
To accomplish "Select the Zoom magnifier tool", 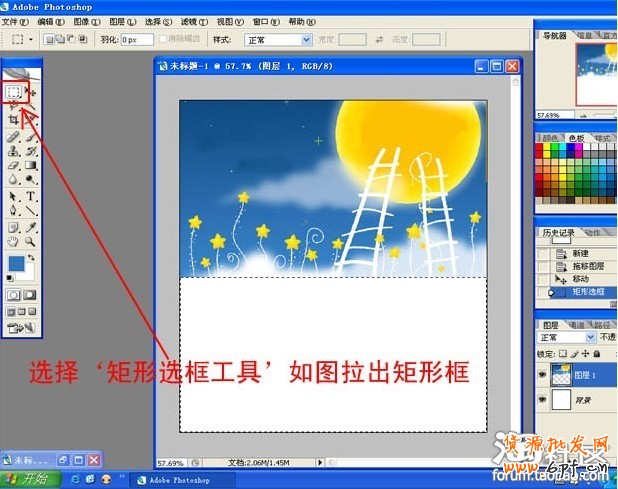I will pos(31,242).
